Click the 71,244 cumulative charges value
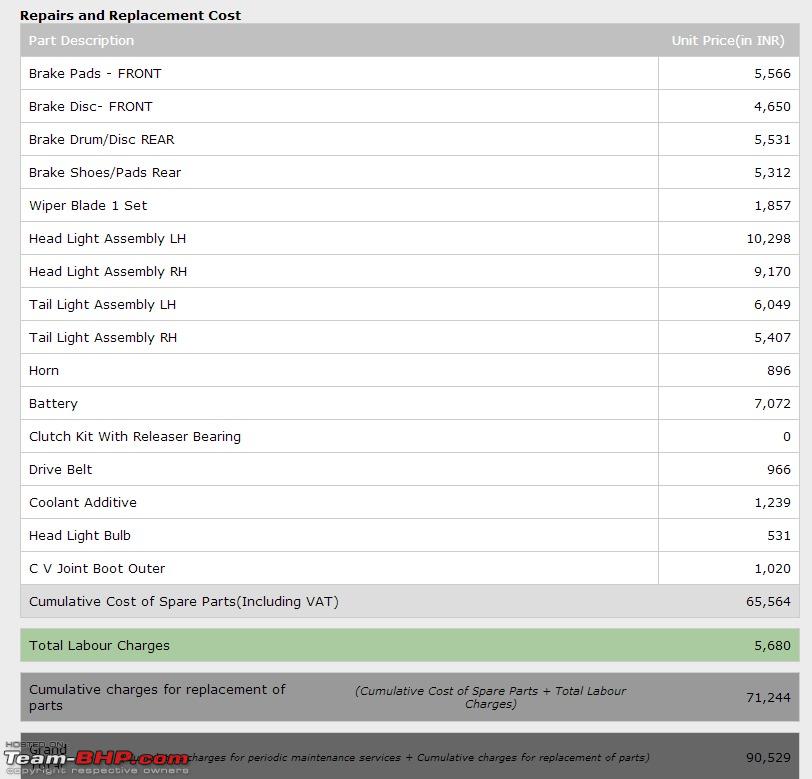 point(768,698)
